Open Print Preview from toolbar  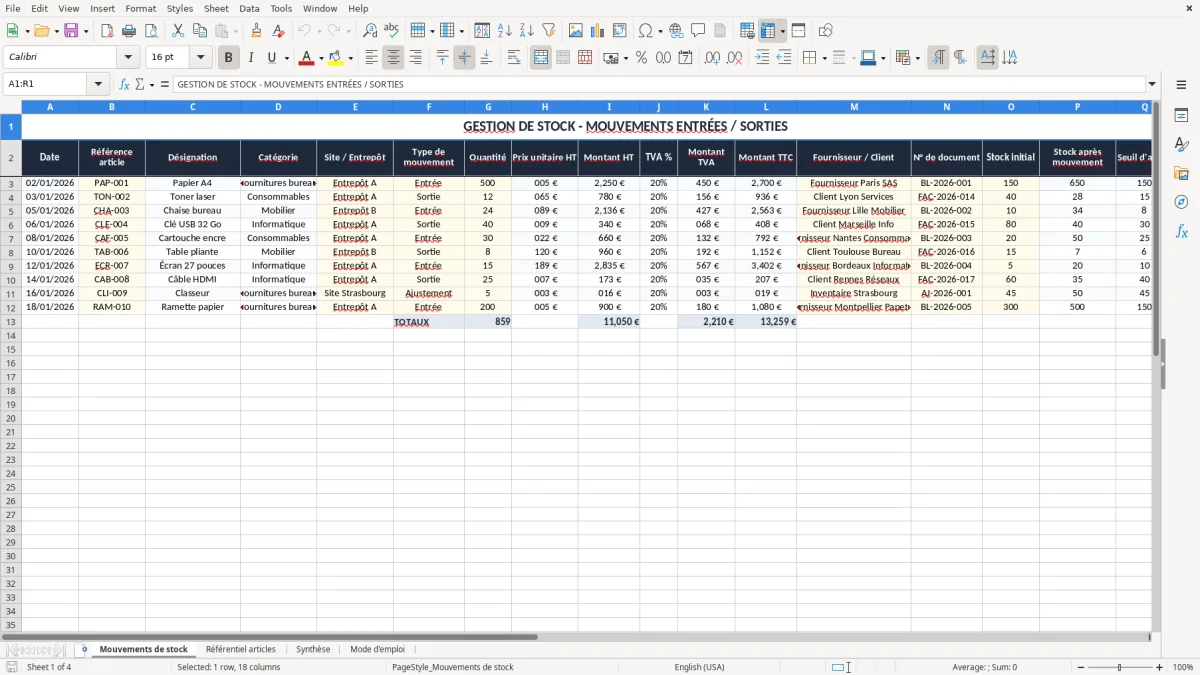(151, 31)
